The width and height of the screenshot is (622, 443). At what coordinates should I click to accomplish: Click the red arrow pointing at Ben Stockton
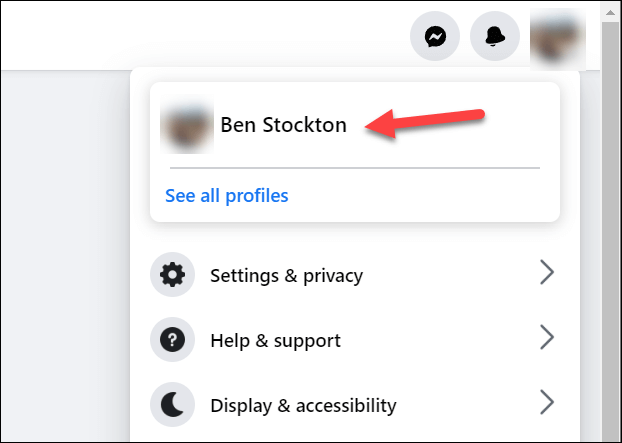[425, 121]
